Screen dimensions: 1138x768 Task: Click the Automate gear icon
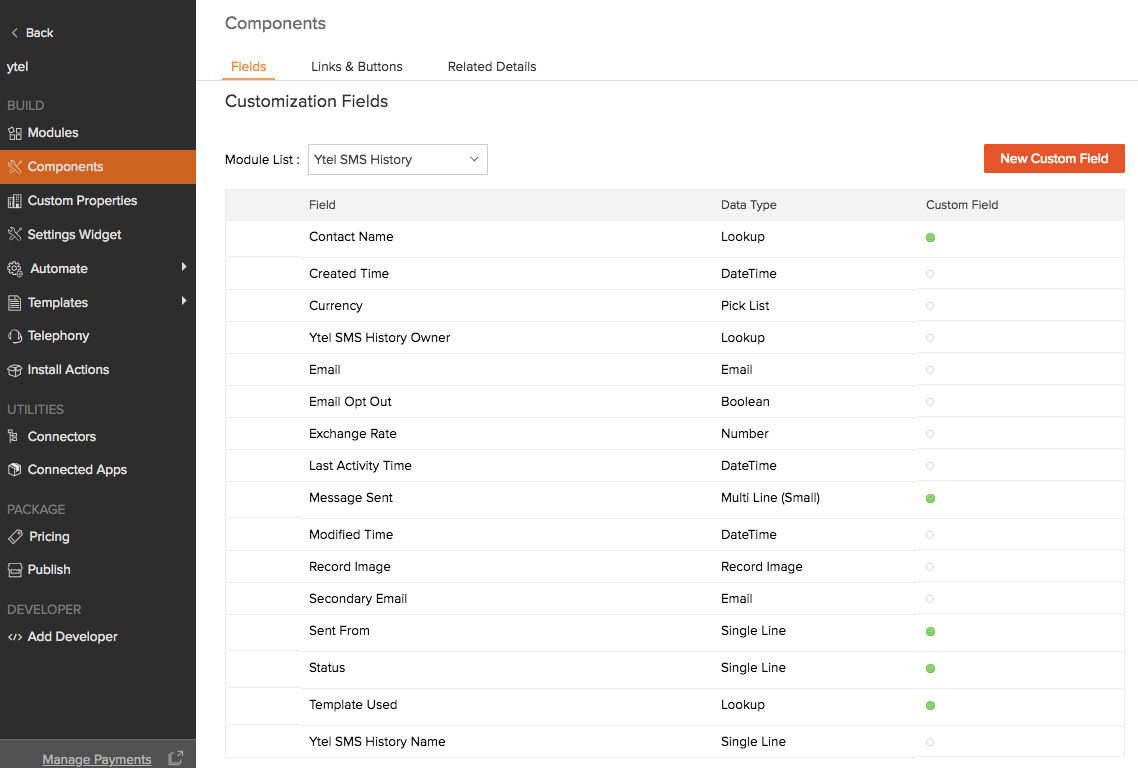click(x=15, y=269)
